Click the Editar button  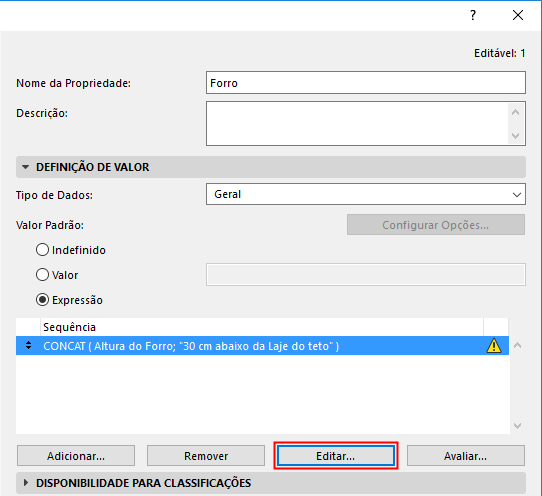[336, 456]
